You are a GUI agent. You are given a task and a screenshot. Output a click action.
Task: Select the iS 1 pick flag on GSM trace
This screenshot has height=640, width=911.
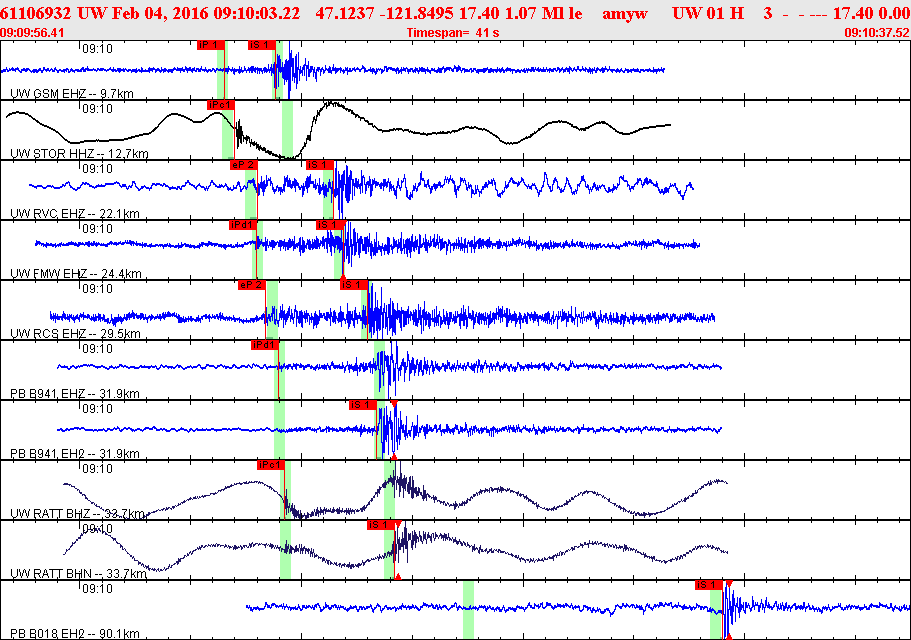[261, 45]
